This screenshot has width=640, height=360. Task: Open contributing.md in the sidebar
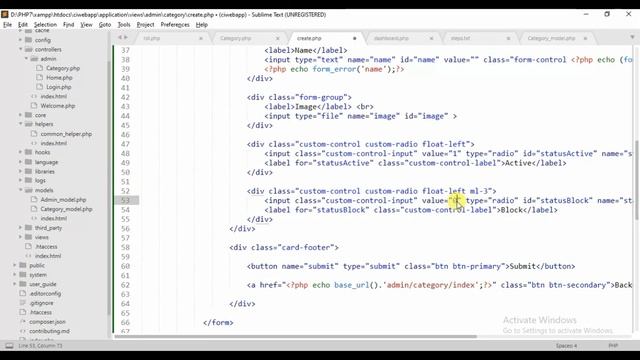(49, 331)
